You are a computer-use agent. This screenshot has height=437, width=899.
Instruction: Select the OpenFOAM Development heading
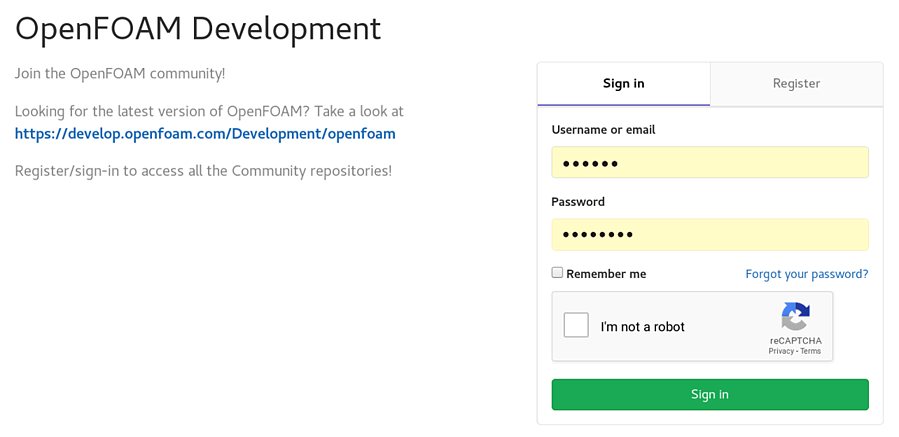tap(198, 29)
